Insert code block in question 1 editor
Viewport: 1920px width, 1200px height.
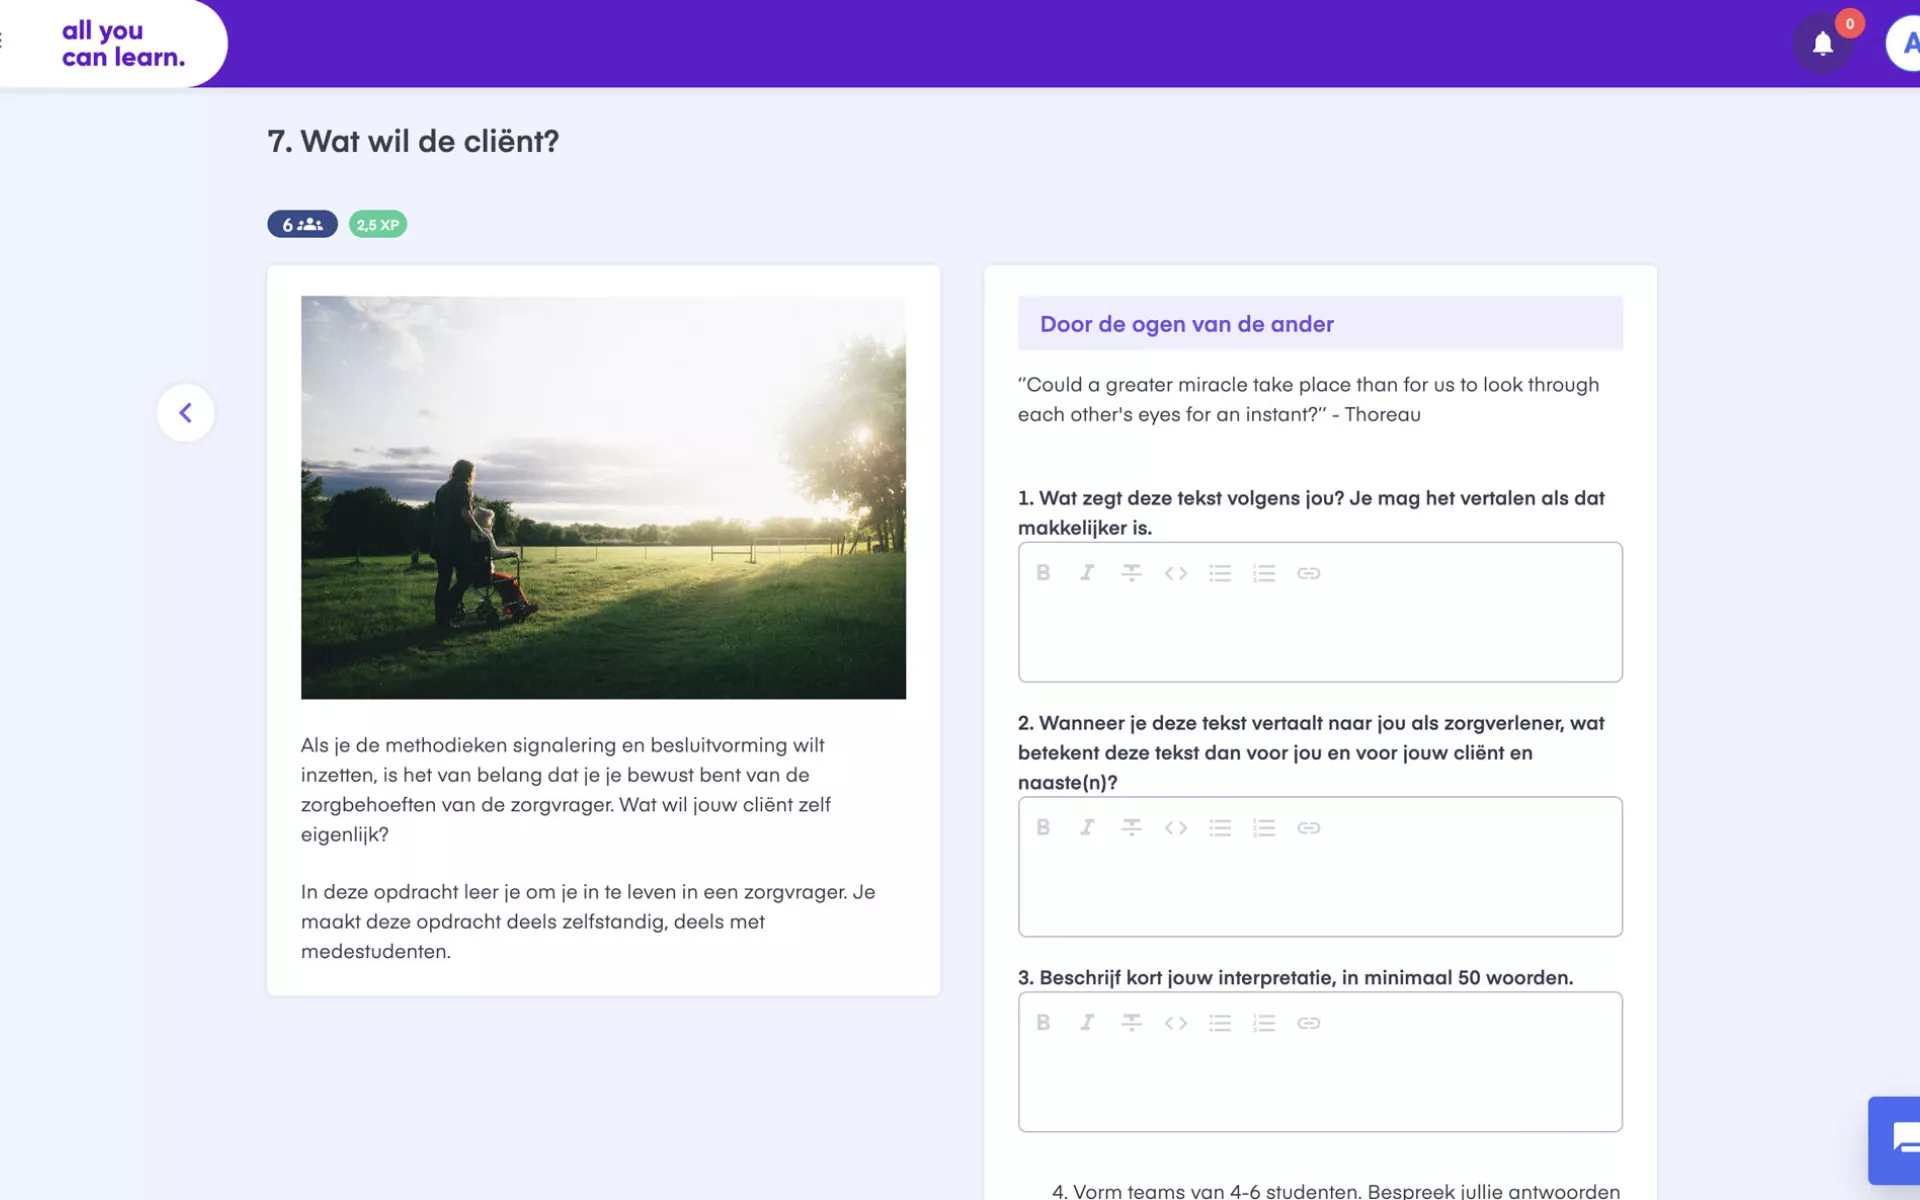coord(1175,573)
